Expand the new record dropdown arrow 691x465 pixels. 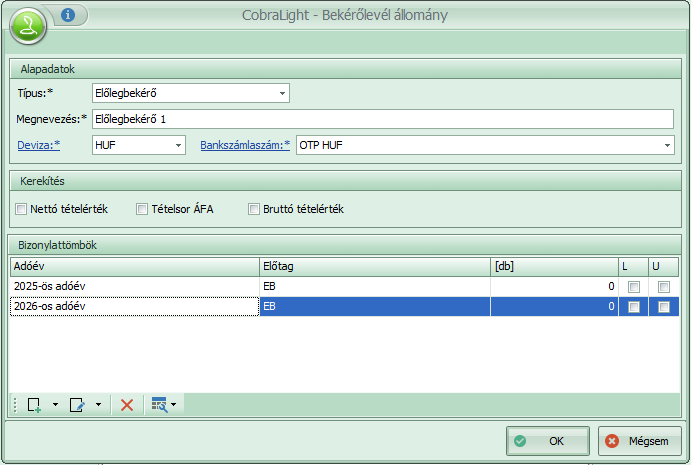click(x=55, y=405)
